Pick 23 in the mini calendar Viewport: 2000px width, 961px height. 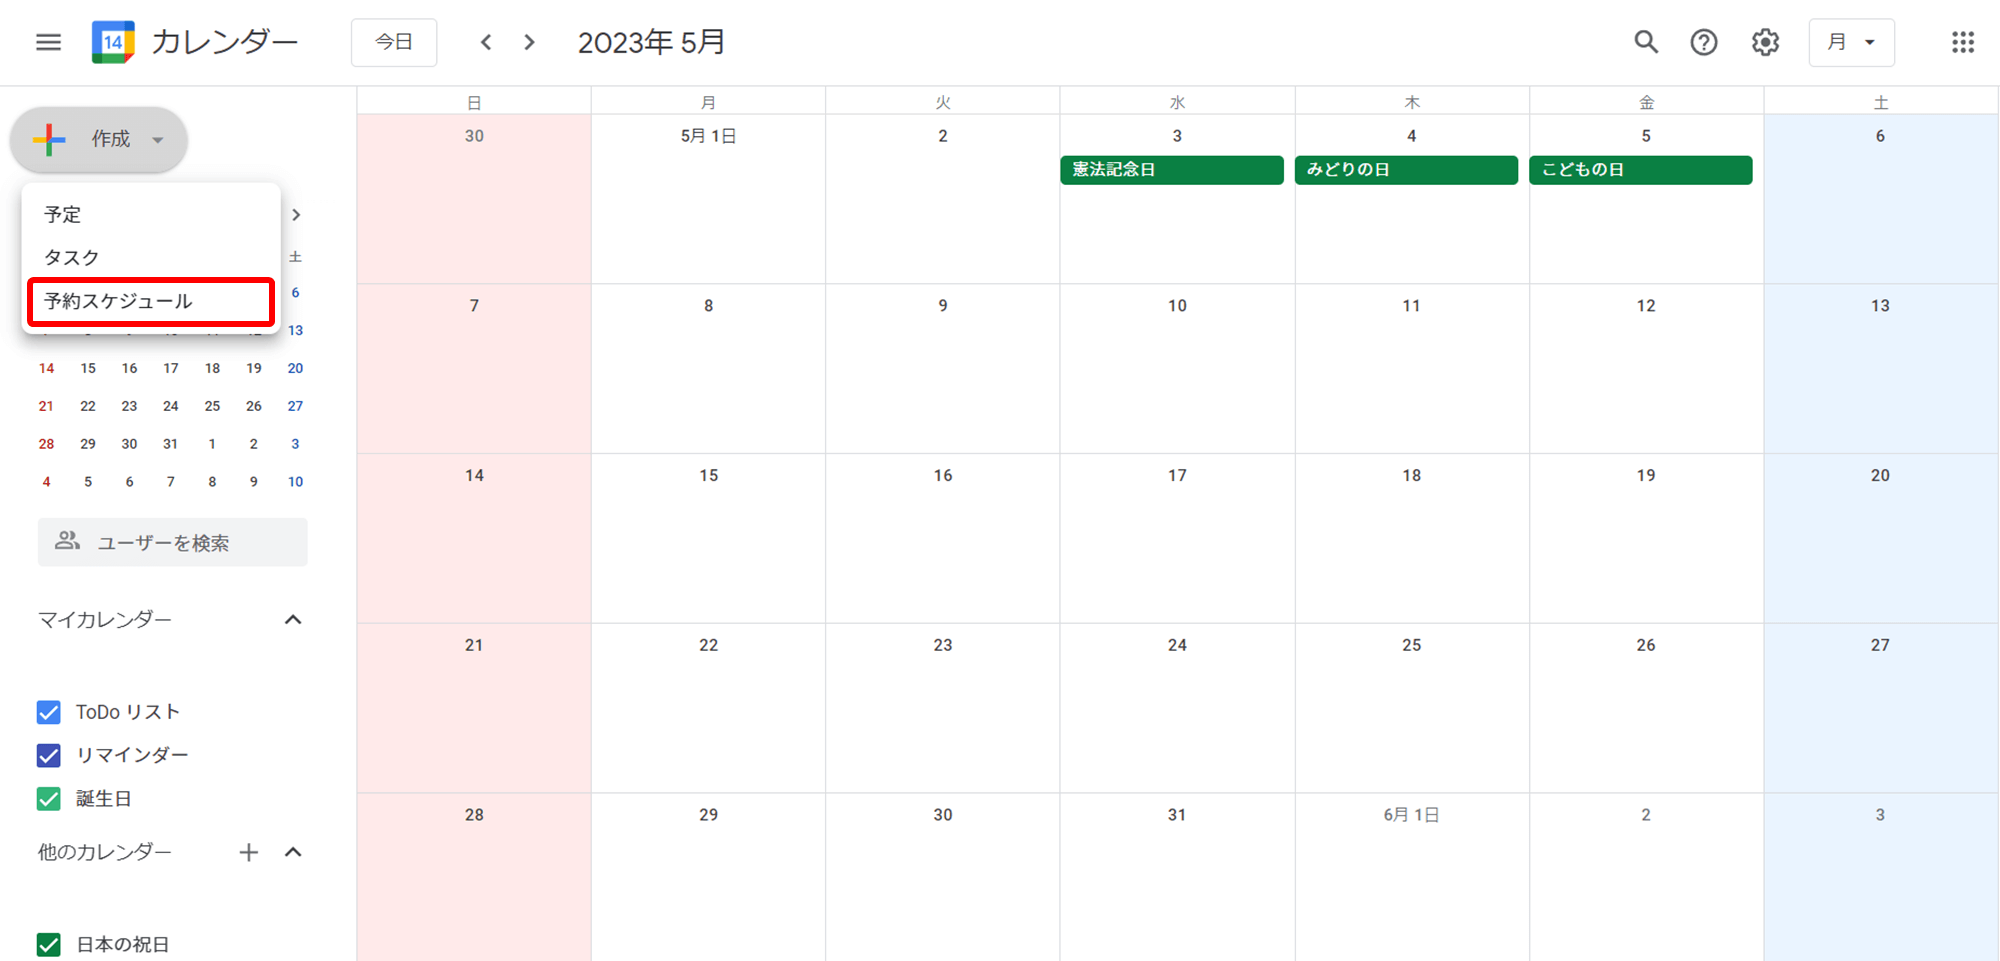click(129, 406)
